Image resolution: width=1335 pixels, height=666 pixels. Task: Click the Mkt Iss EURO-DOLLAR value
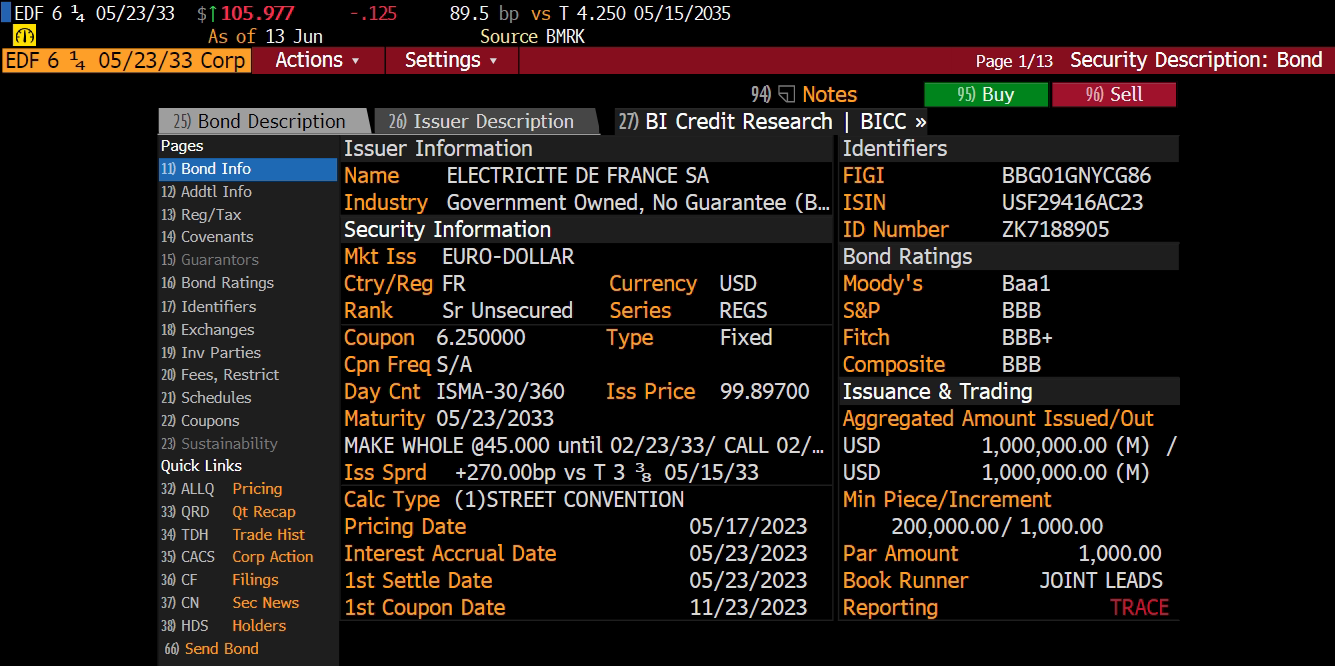[x=508, y=257]
